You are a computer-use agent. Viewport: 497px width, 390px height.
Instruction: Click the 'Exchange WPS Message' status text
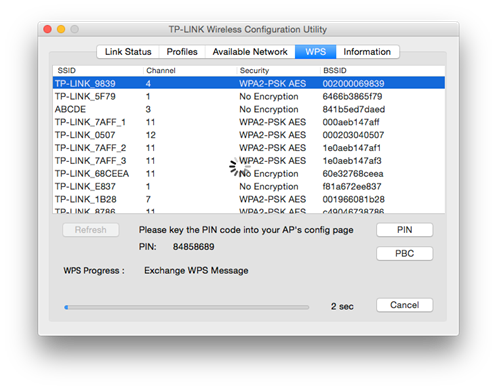click(x=196, y=270)
